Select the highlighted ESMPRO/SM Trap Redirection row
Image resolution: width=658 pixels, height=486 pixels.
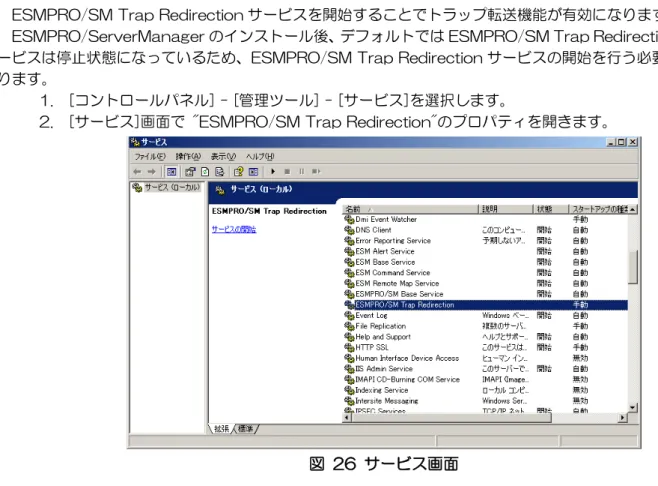[486, 305]
